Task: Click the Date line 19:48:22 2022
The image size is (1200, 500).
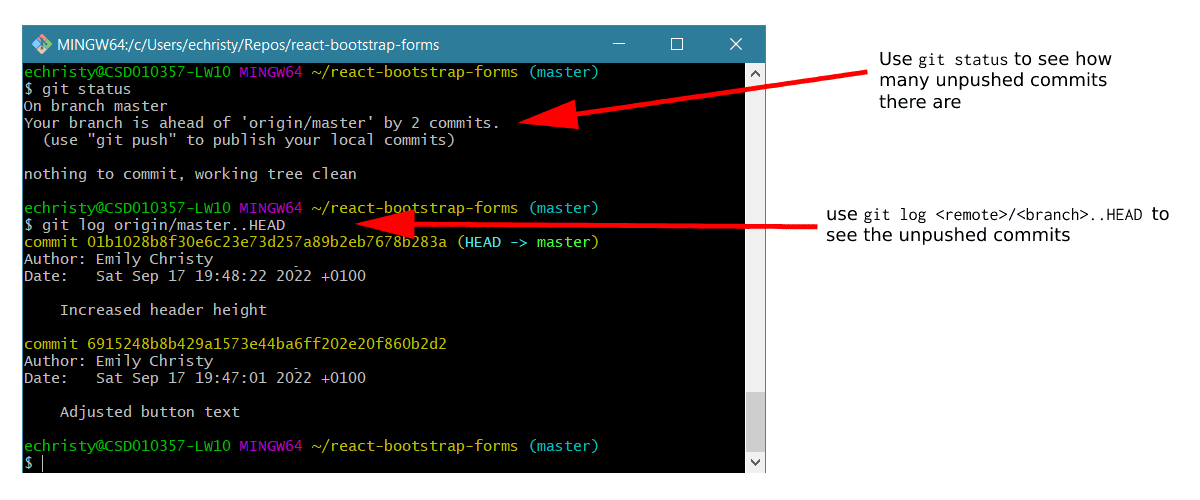Action: tap(195, 276)
